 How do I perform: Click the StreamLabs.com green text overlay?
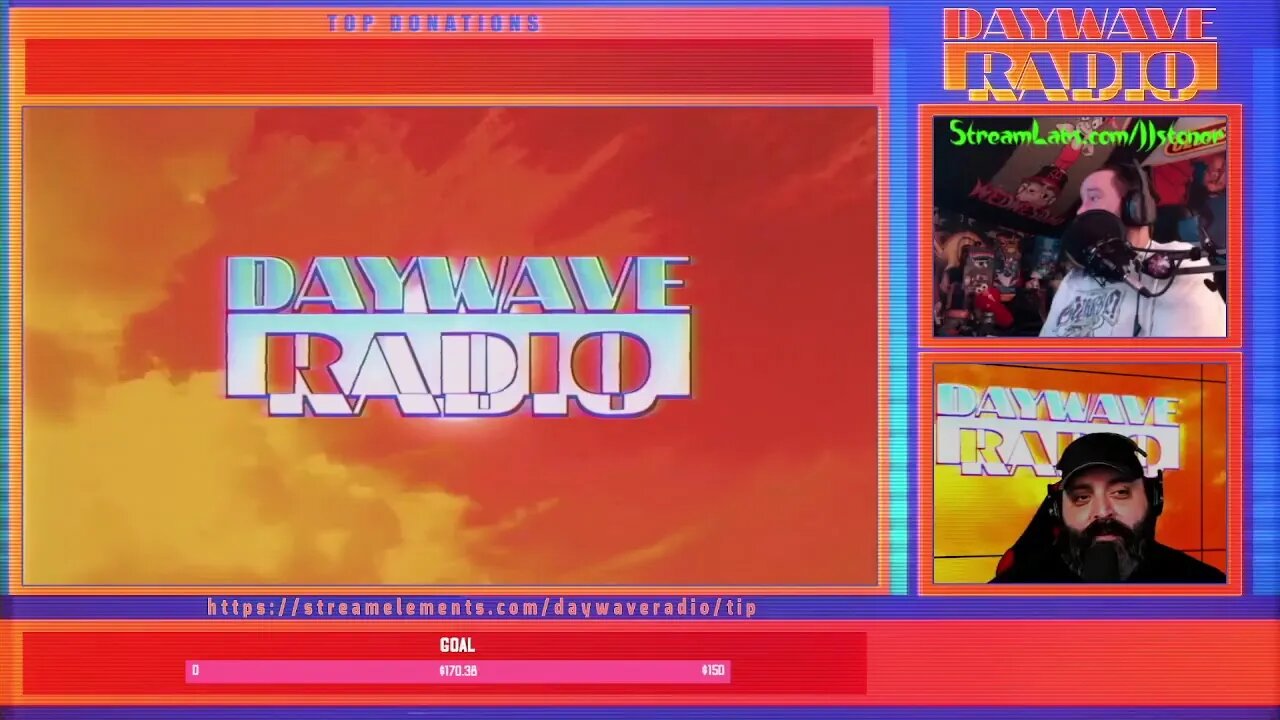click(1086, 133)
